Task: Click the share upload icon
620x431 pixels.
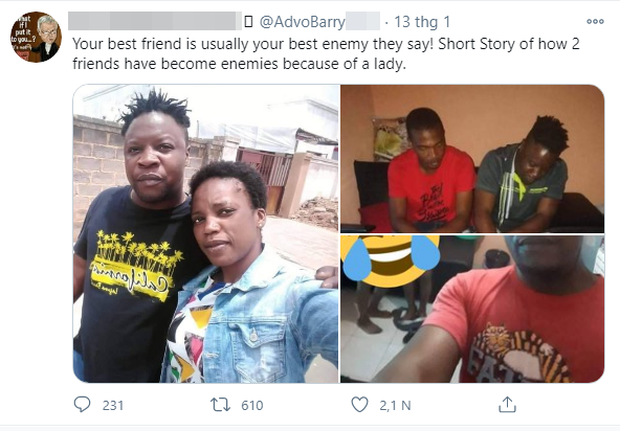Action: [507, 405]
